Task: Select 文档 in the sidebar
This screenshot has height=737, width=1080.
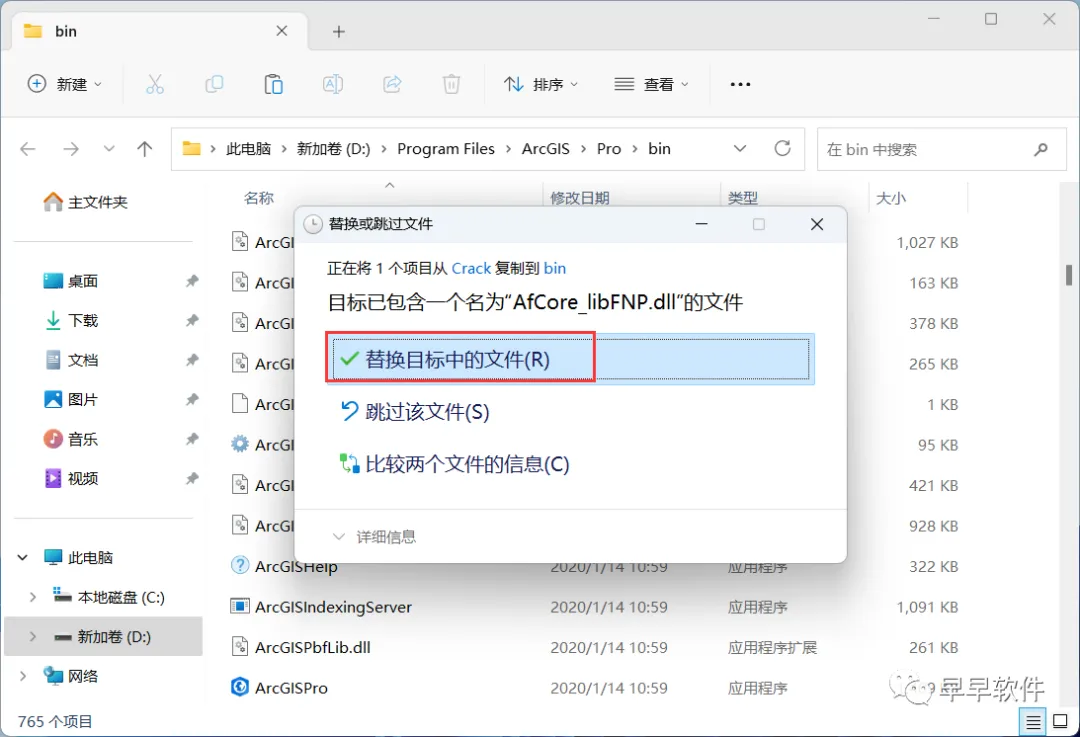Action: pyautogui.click(x=71, y=360)
